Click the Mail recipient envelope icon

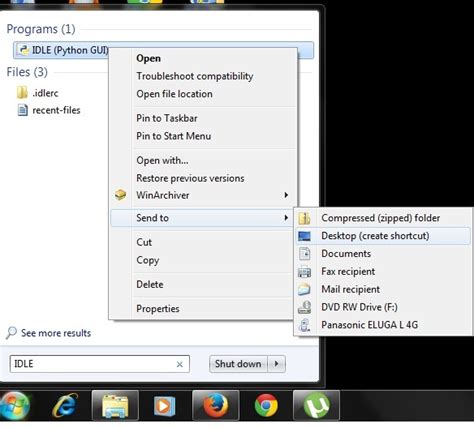pyautogui.click(x=304, y=289)
